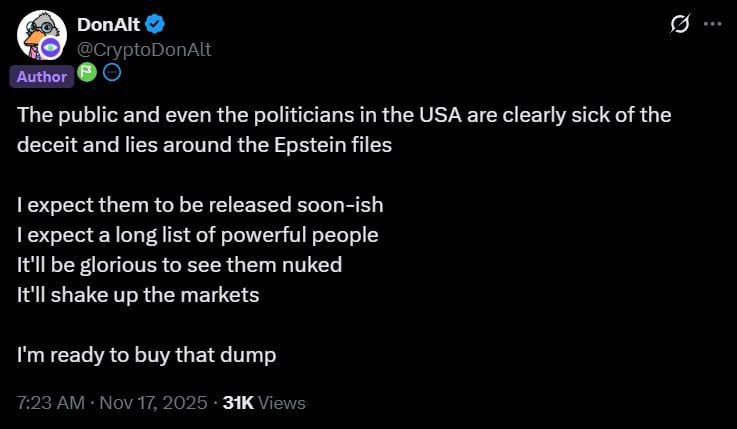The image size is (737, 429).
Task: Click the green flag badge icon
Action: click(x=87, y=73)
